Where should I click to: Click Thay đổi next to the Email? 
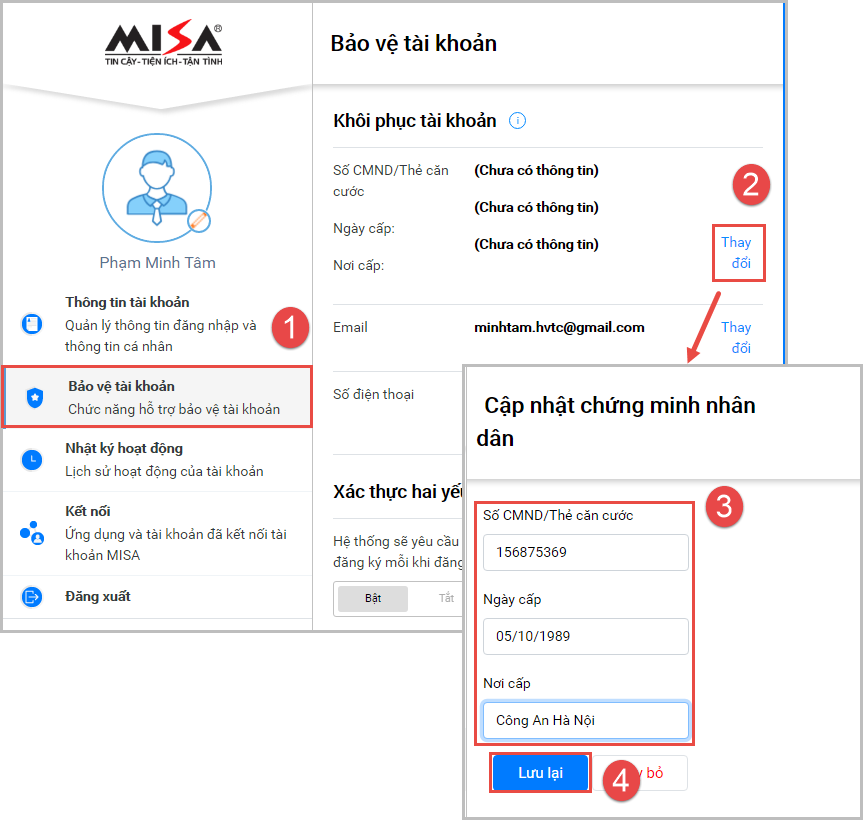tap(736, 337)
